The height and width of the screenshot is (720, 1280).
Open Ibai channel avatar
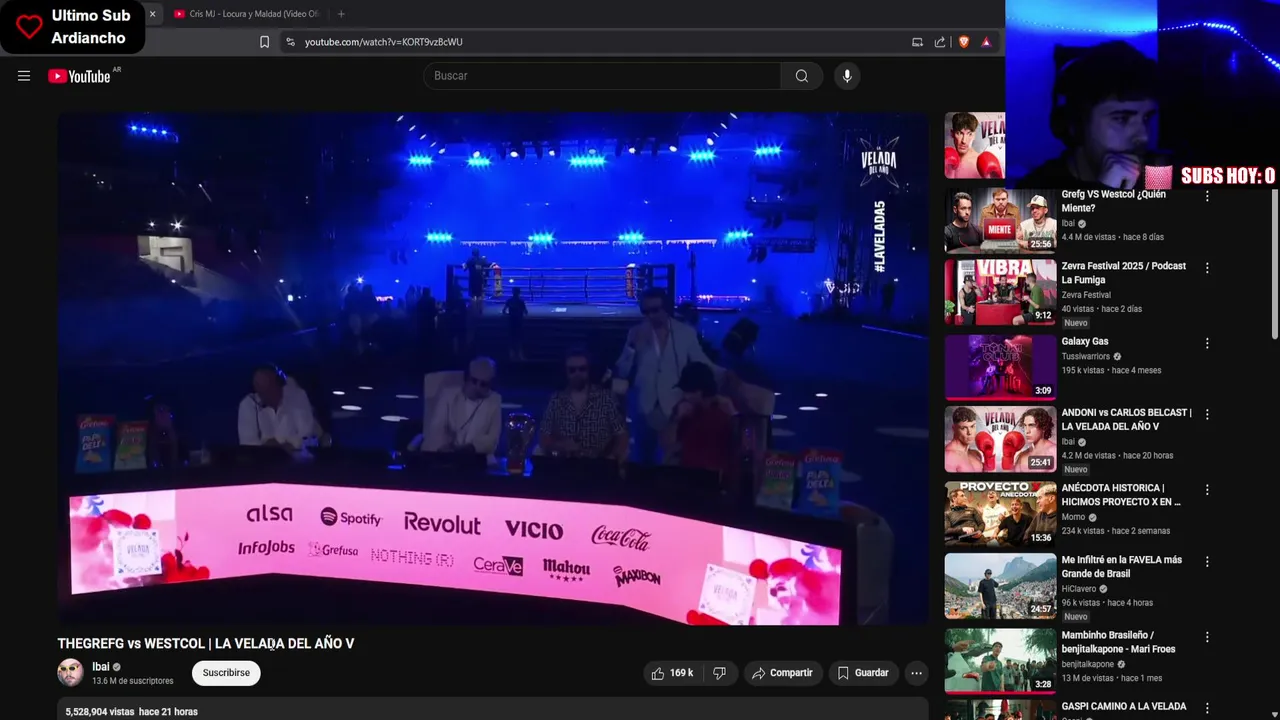click(70, 673)
